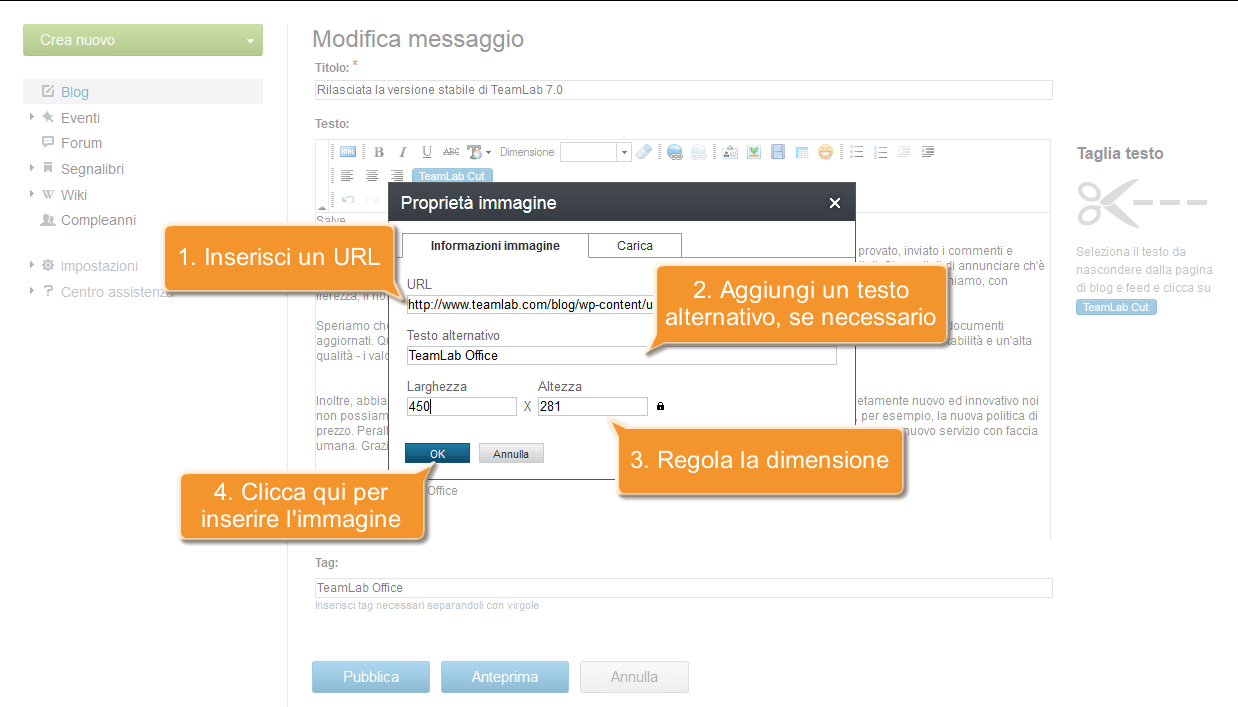1238x707 pixels.
Task: Click the Tag input field
Action: (x=683, y=588)
